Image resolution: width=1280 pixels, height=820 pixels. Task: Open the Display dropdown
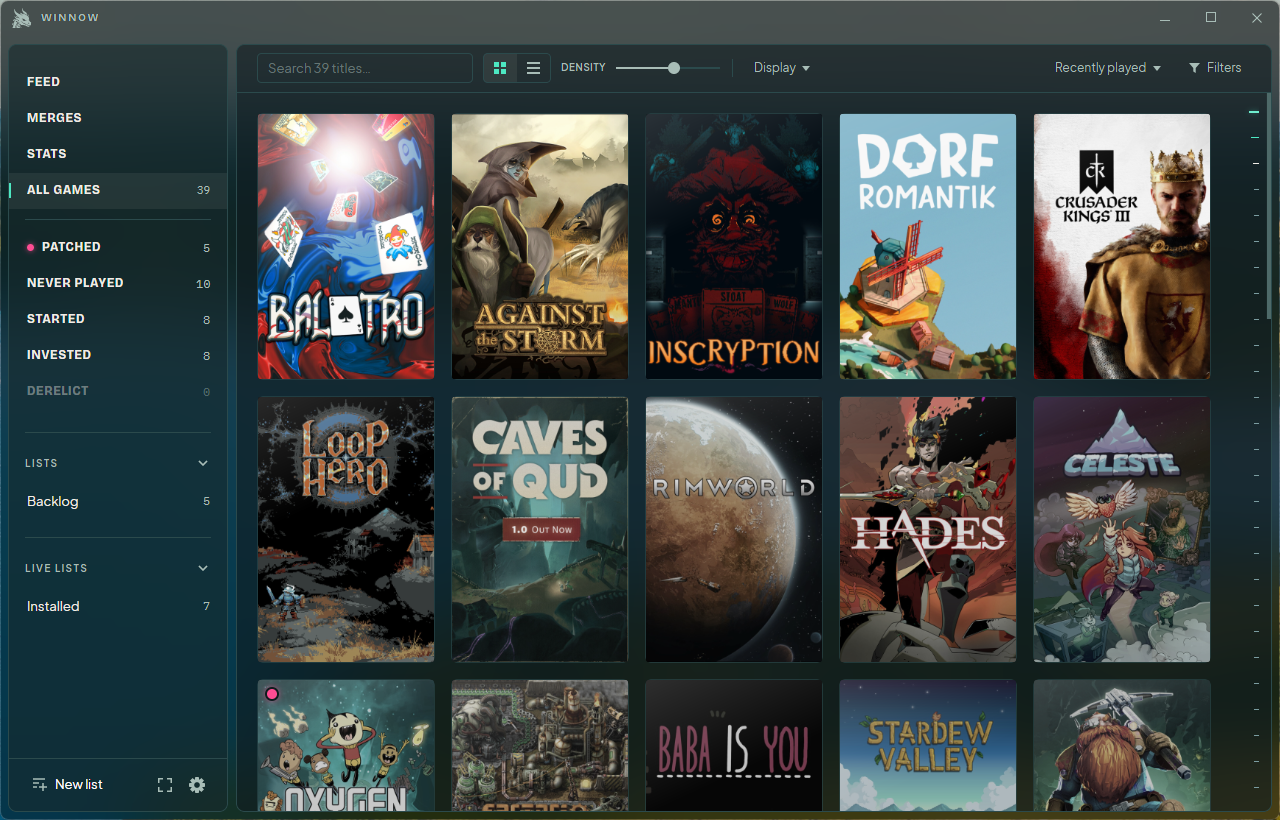pyautogui.click(x=782, y=68)
